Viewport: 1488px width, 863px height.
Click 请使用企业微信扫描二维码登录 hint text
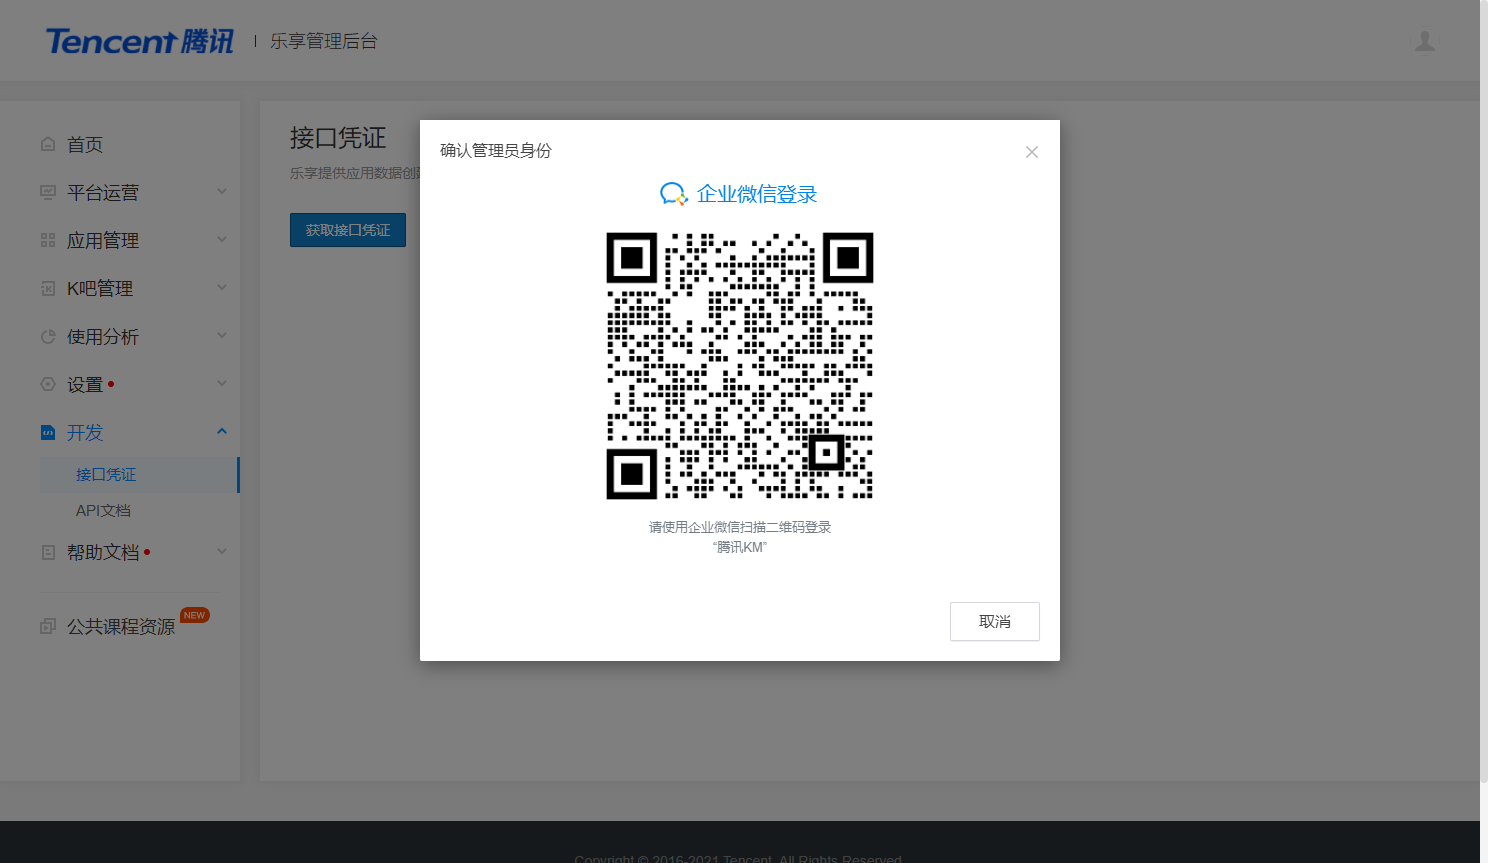(740, 527)
